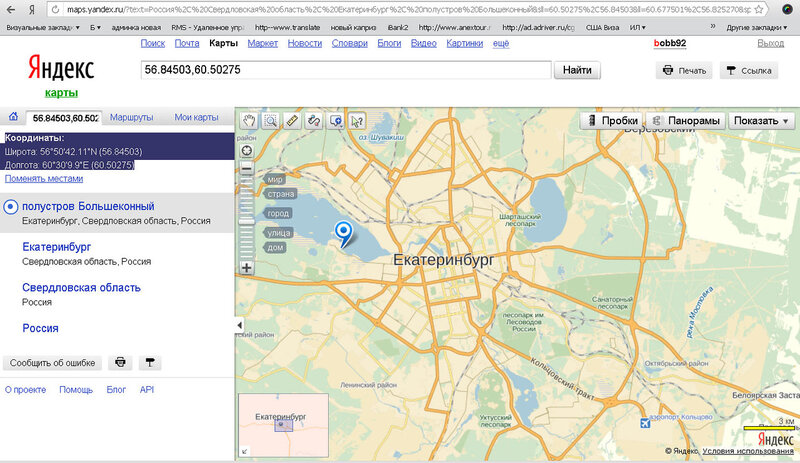Set zoom level to 'город' on slider
Image resolution: width=800 pixels, height=463 pixels.
tap(278, 214)
